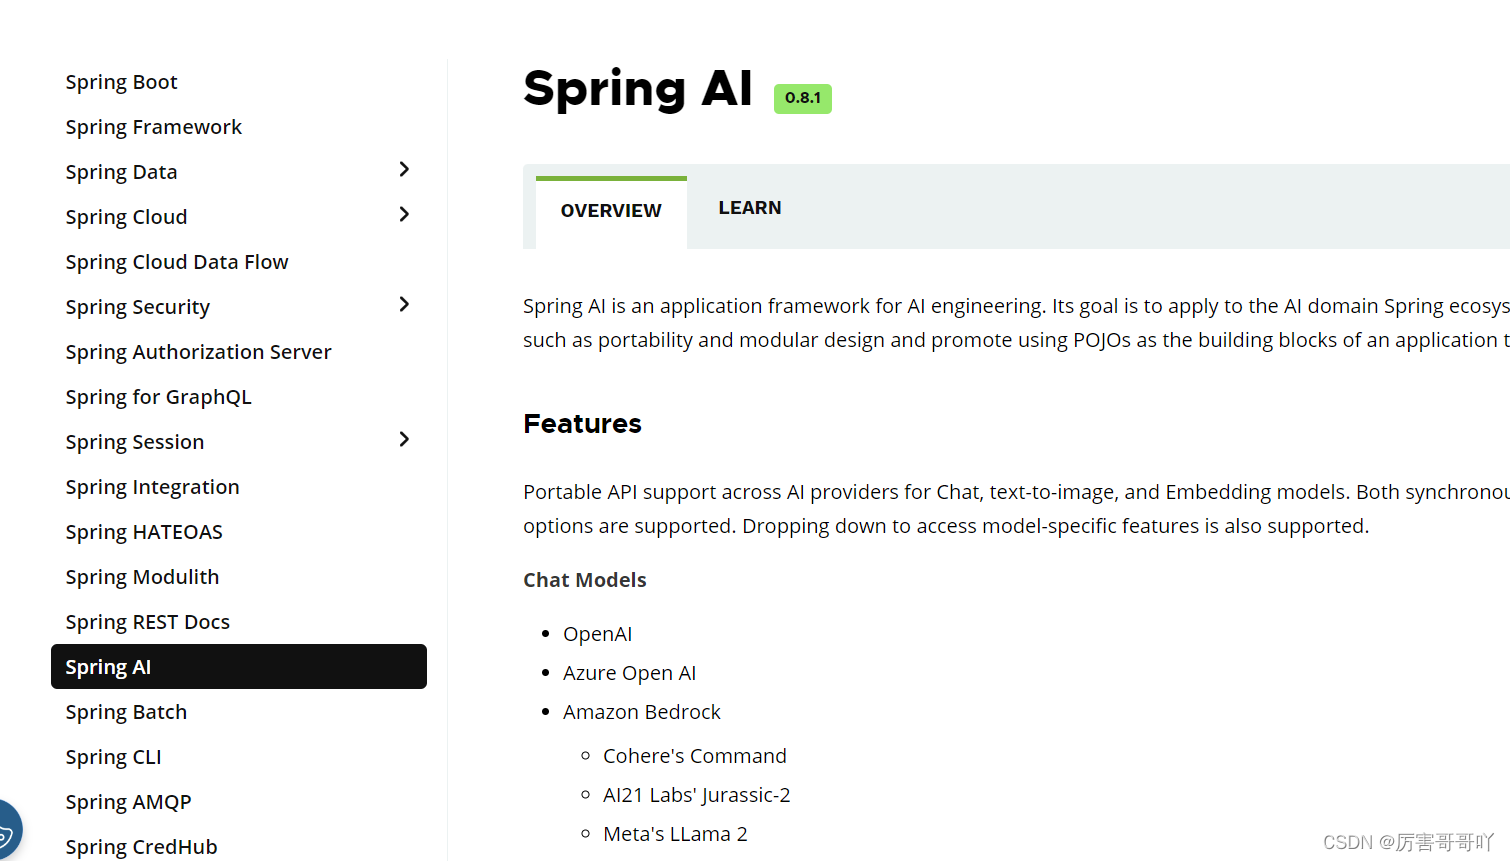Open Spring Authorization Server page
1510x861 pixels.
(x=198, y=352)
